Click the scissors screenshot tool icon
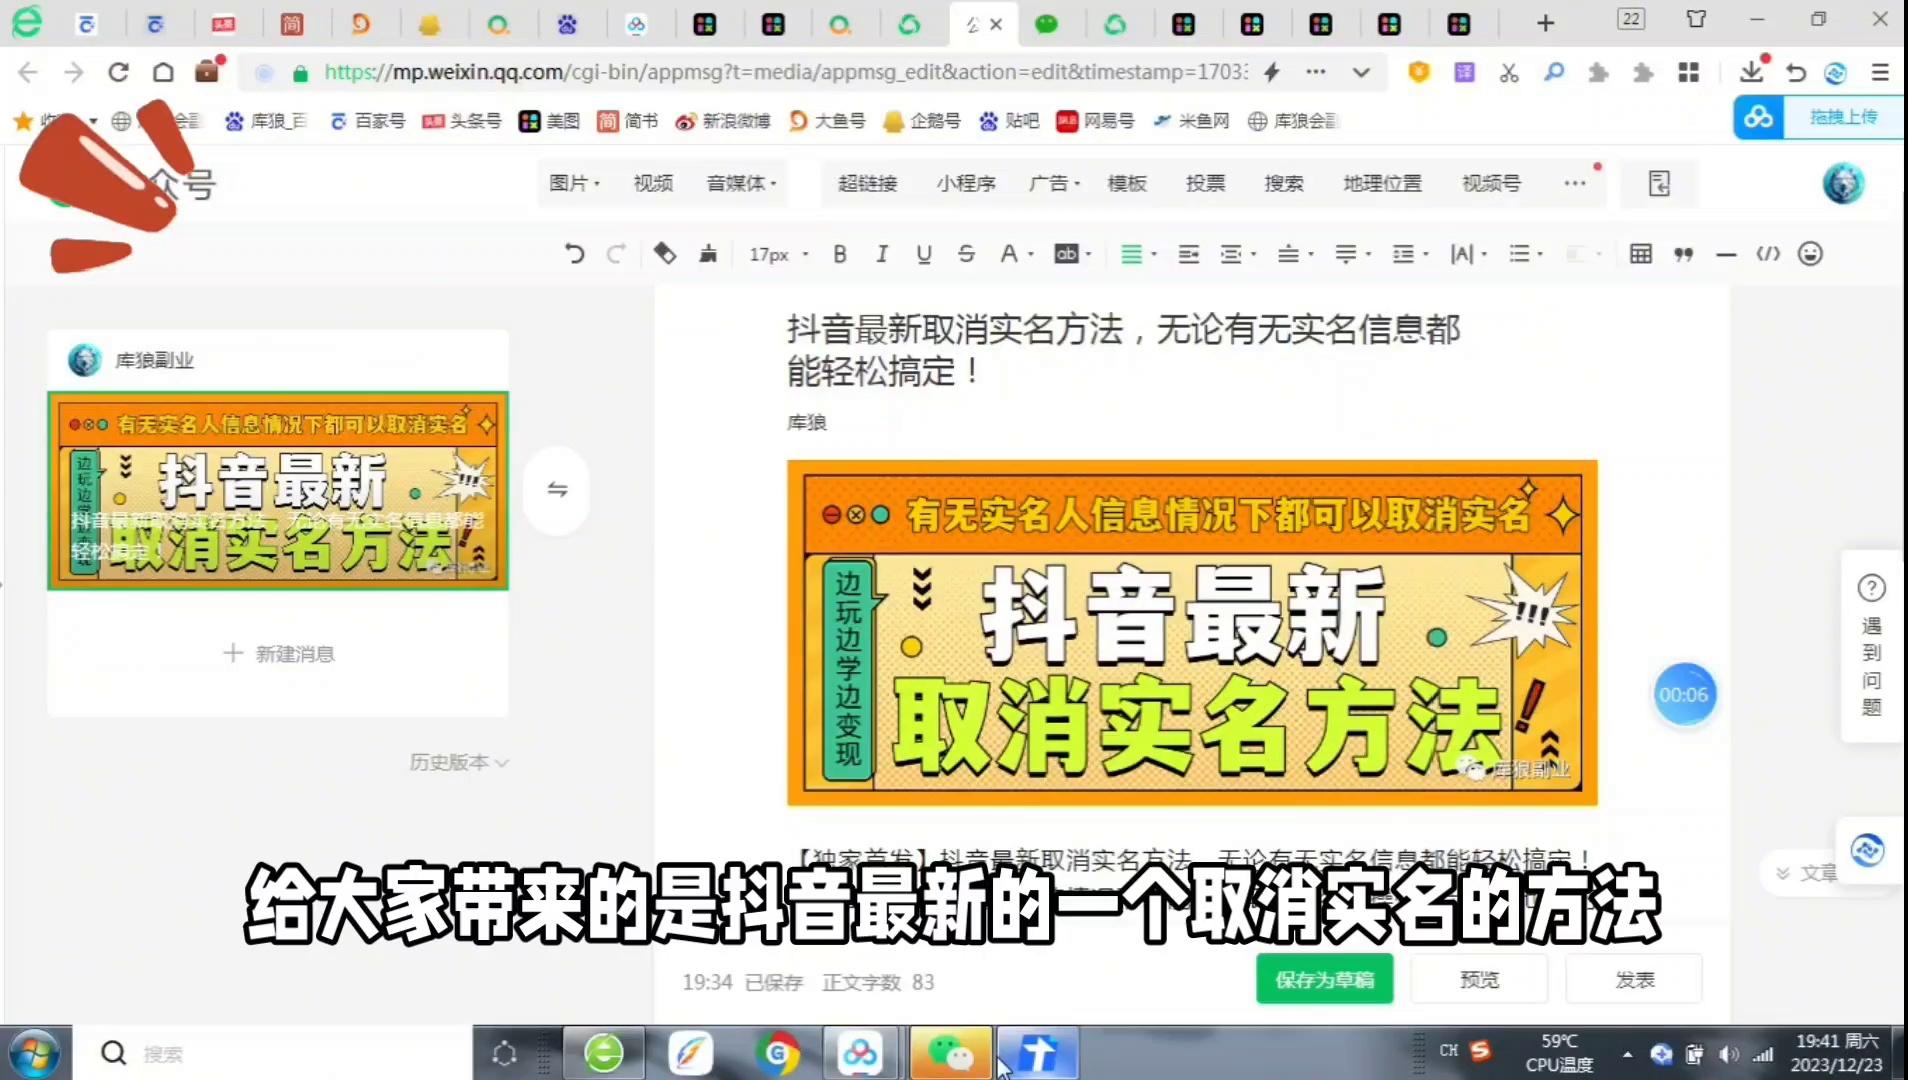The width and height of the screenshot is (1908, 1080). coord(1509,72)
